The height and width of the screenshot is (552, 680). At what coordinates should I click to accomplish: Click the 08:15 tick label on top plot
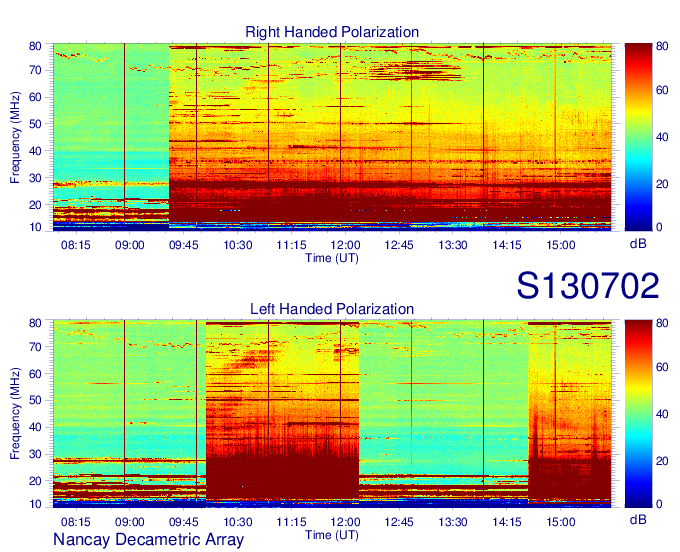[75, 245]
